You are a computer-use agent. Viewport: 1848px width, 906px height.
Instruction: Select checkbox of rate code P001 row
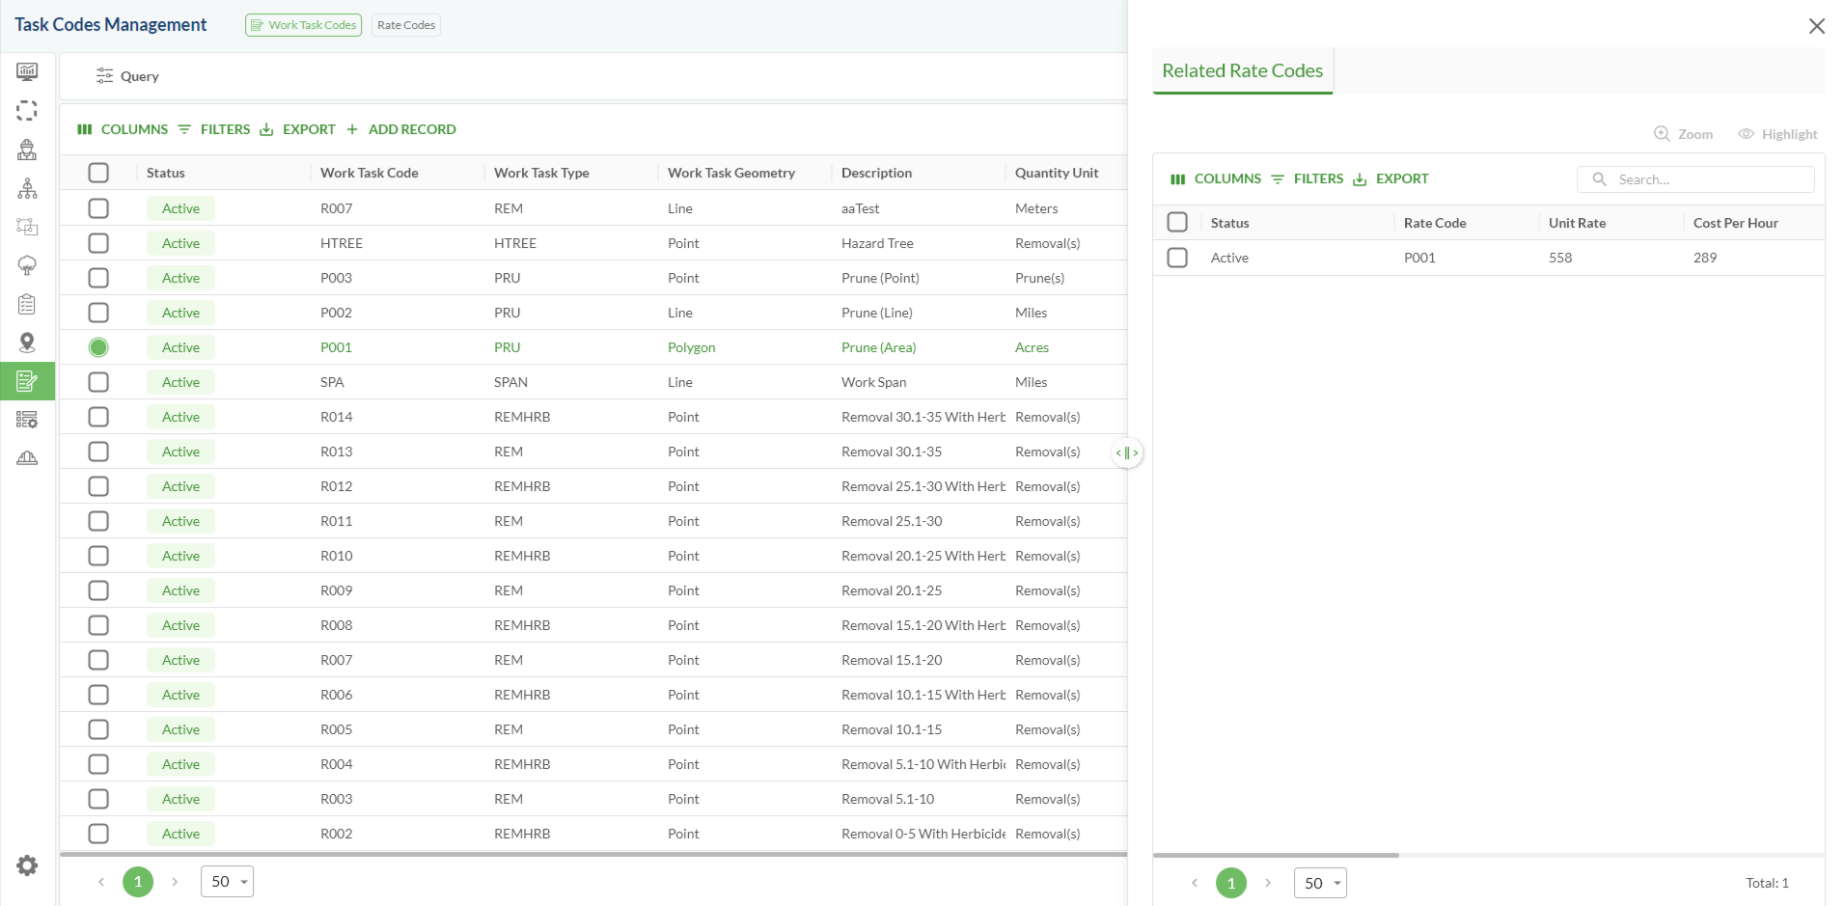point(1177,258)
